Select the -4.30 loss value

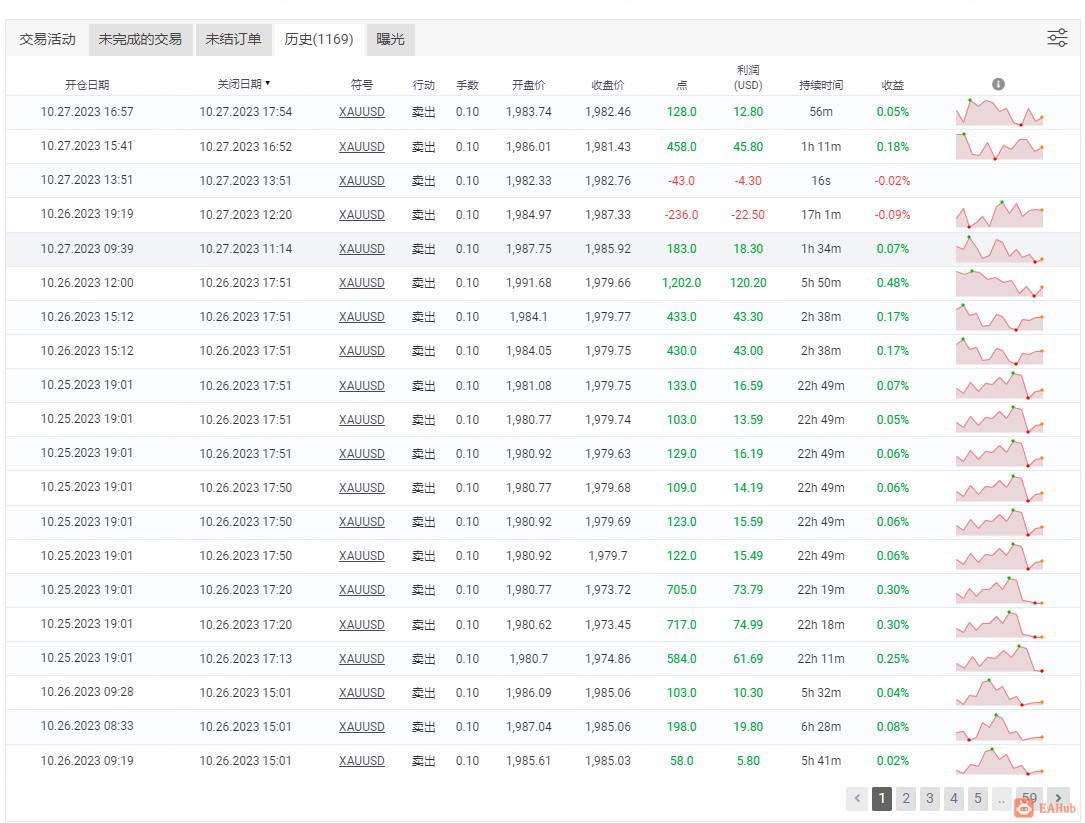point(748,181)
